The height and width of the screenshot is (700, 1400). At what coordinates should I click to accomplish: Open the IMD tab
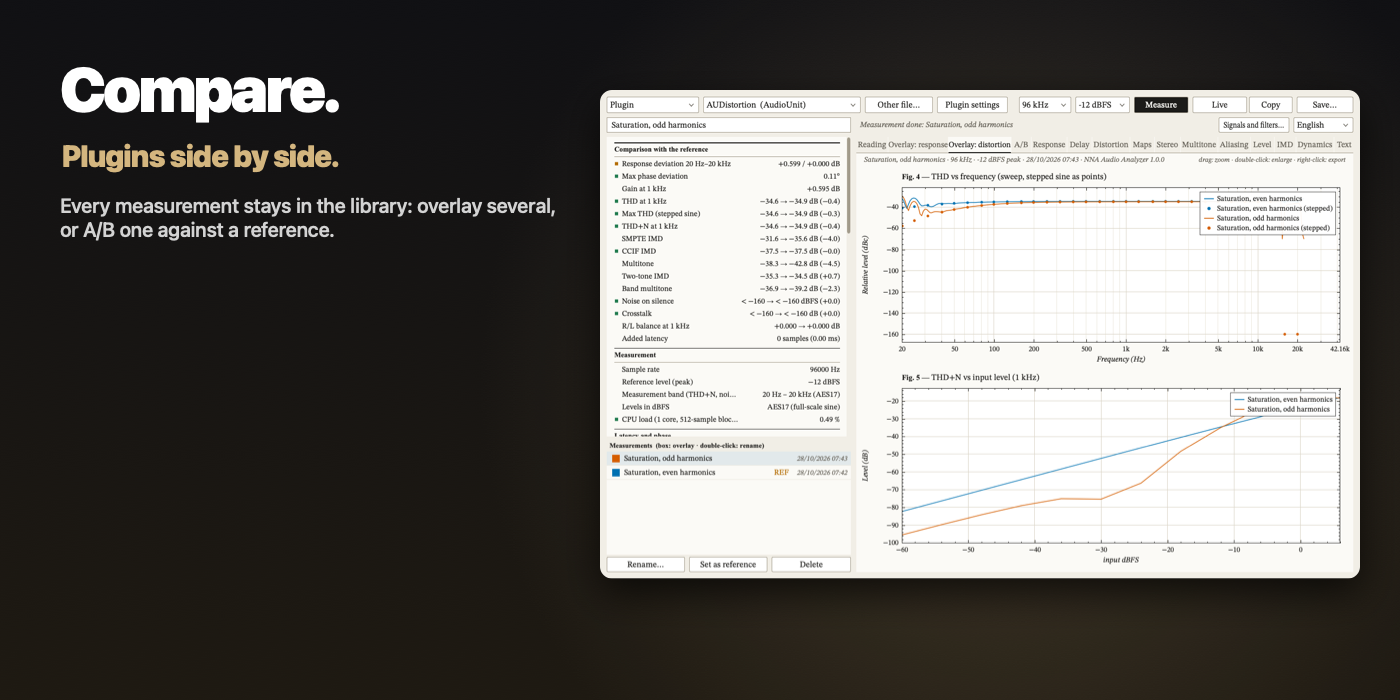[x=1284, y=145]
